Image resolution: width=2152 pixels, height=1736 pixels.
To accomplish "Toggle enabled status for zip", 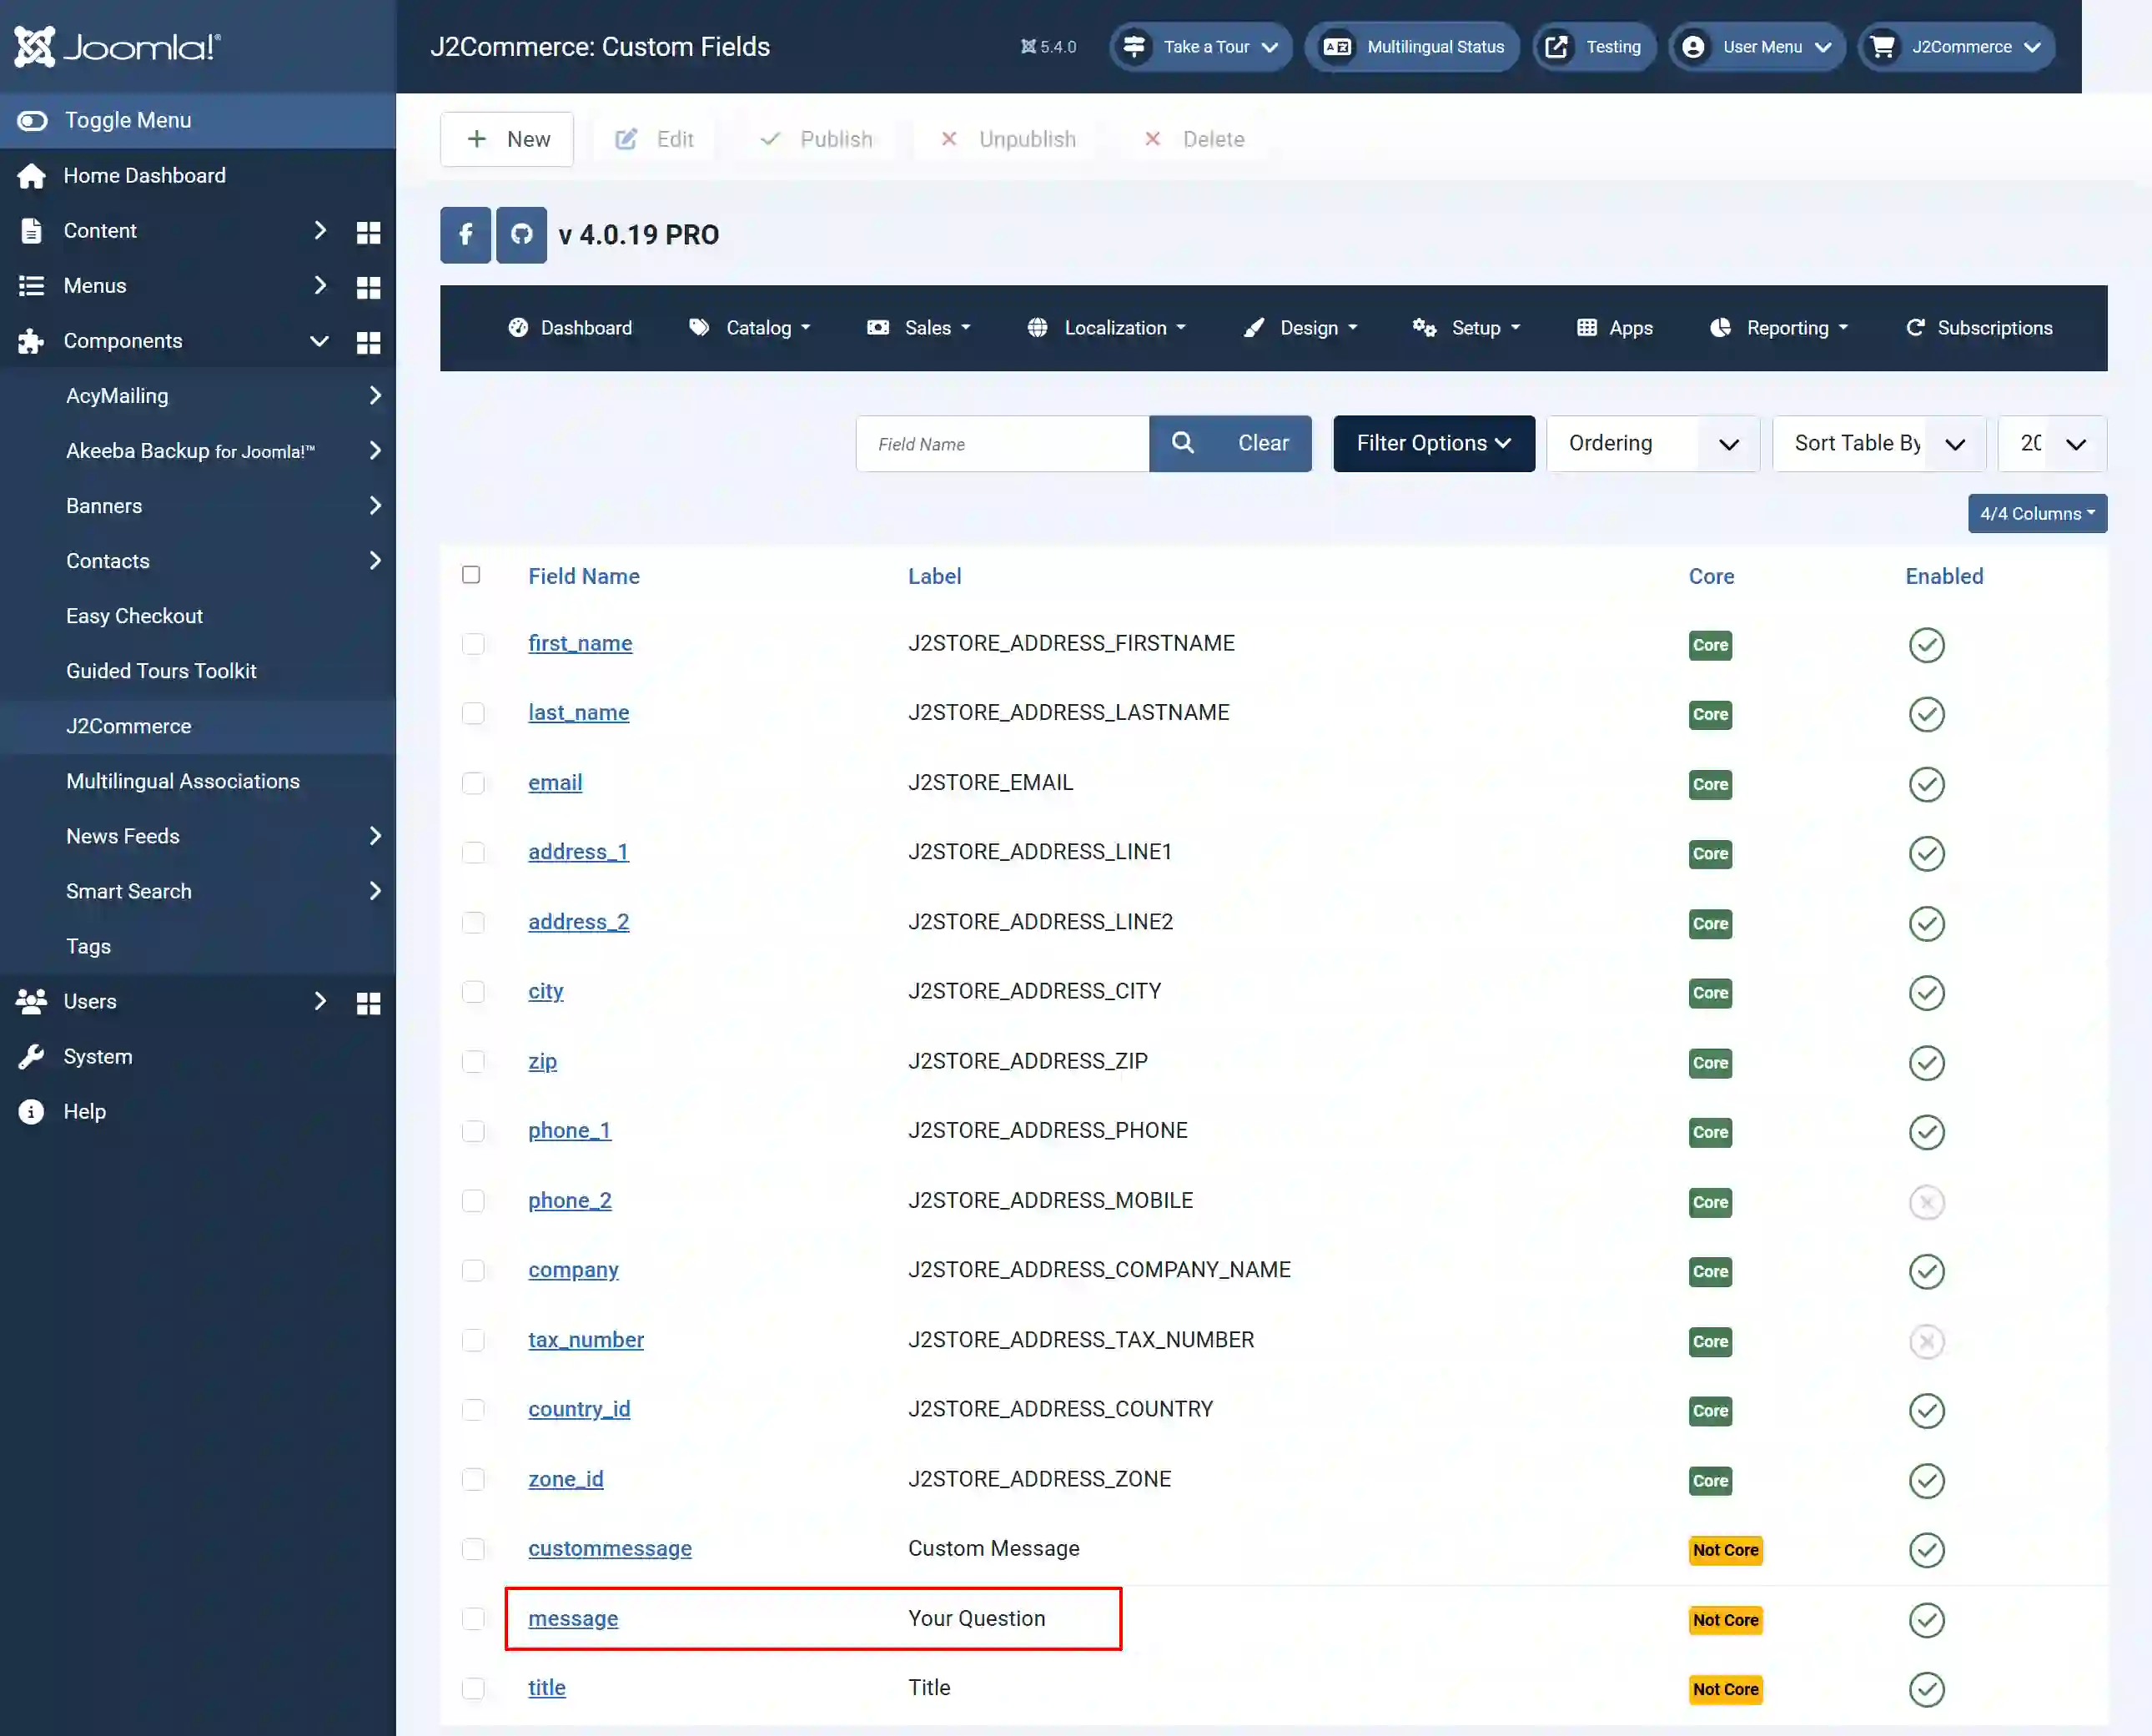I will (x=1926, y=1062).
